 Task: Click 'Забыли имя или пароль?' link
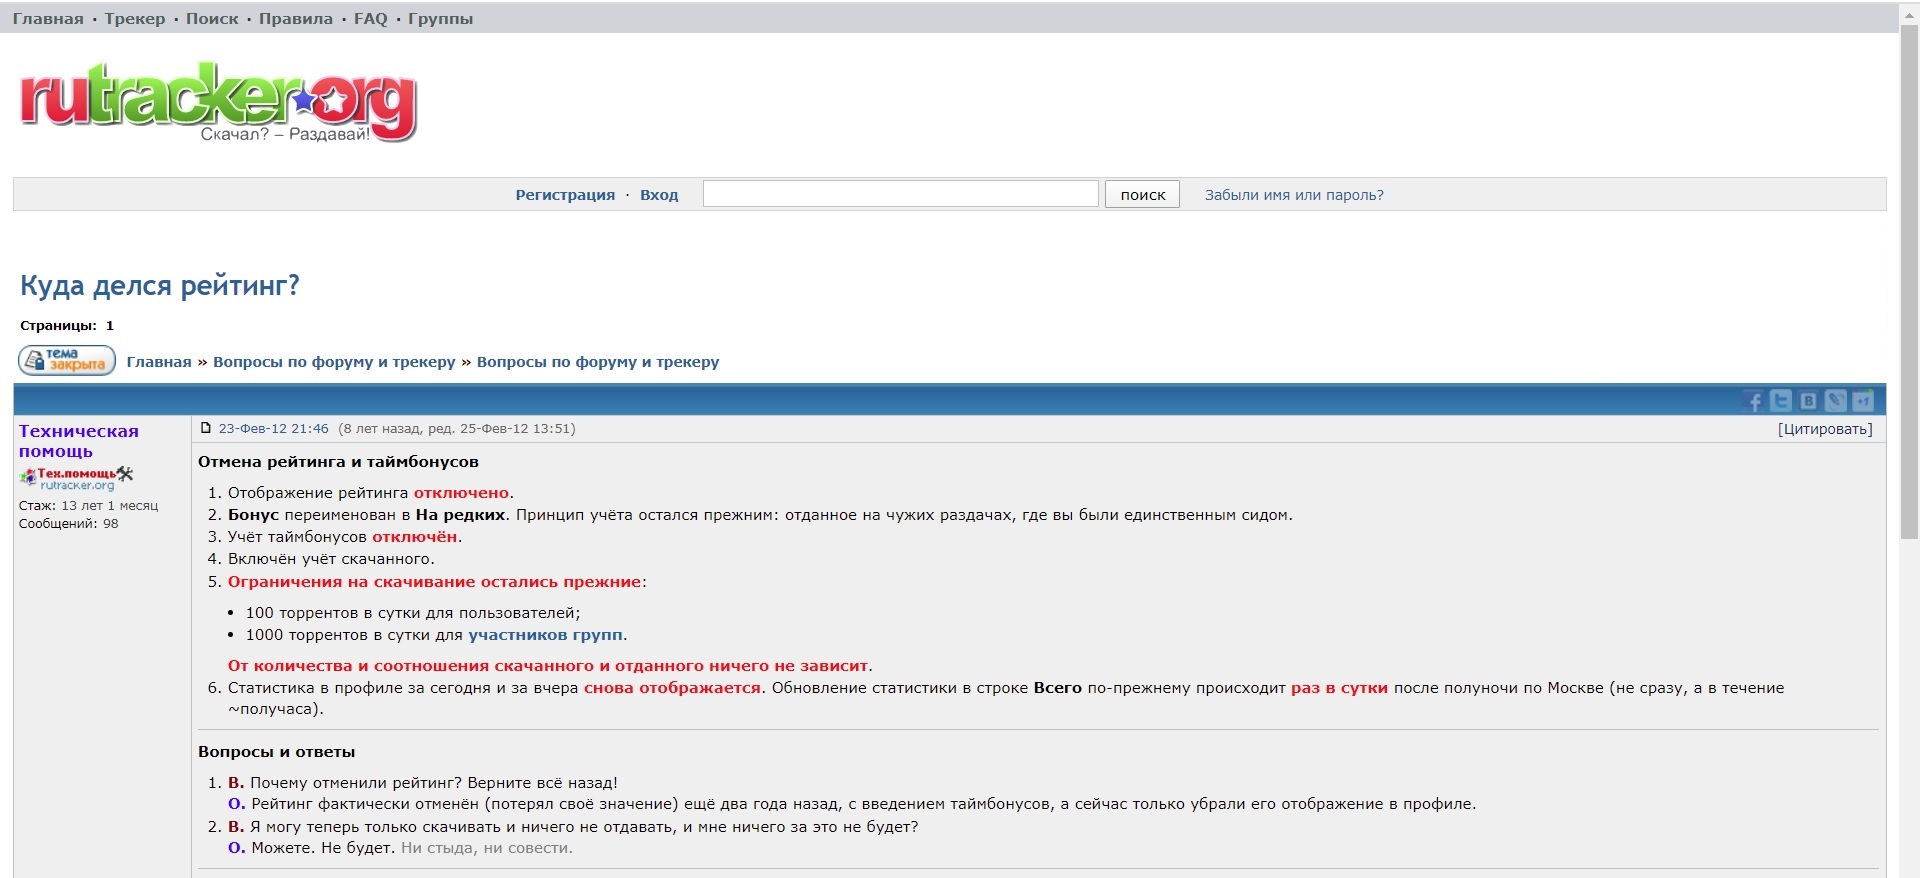coord(1293,195)
